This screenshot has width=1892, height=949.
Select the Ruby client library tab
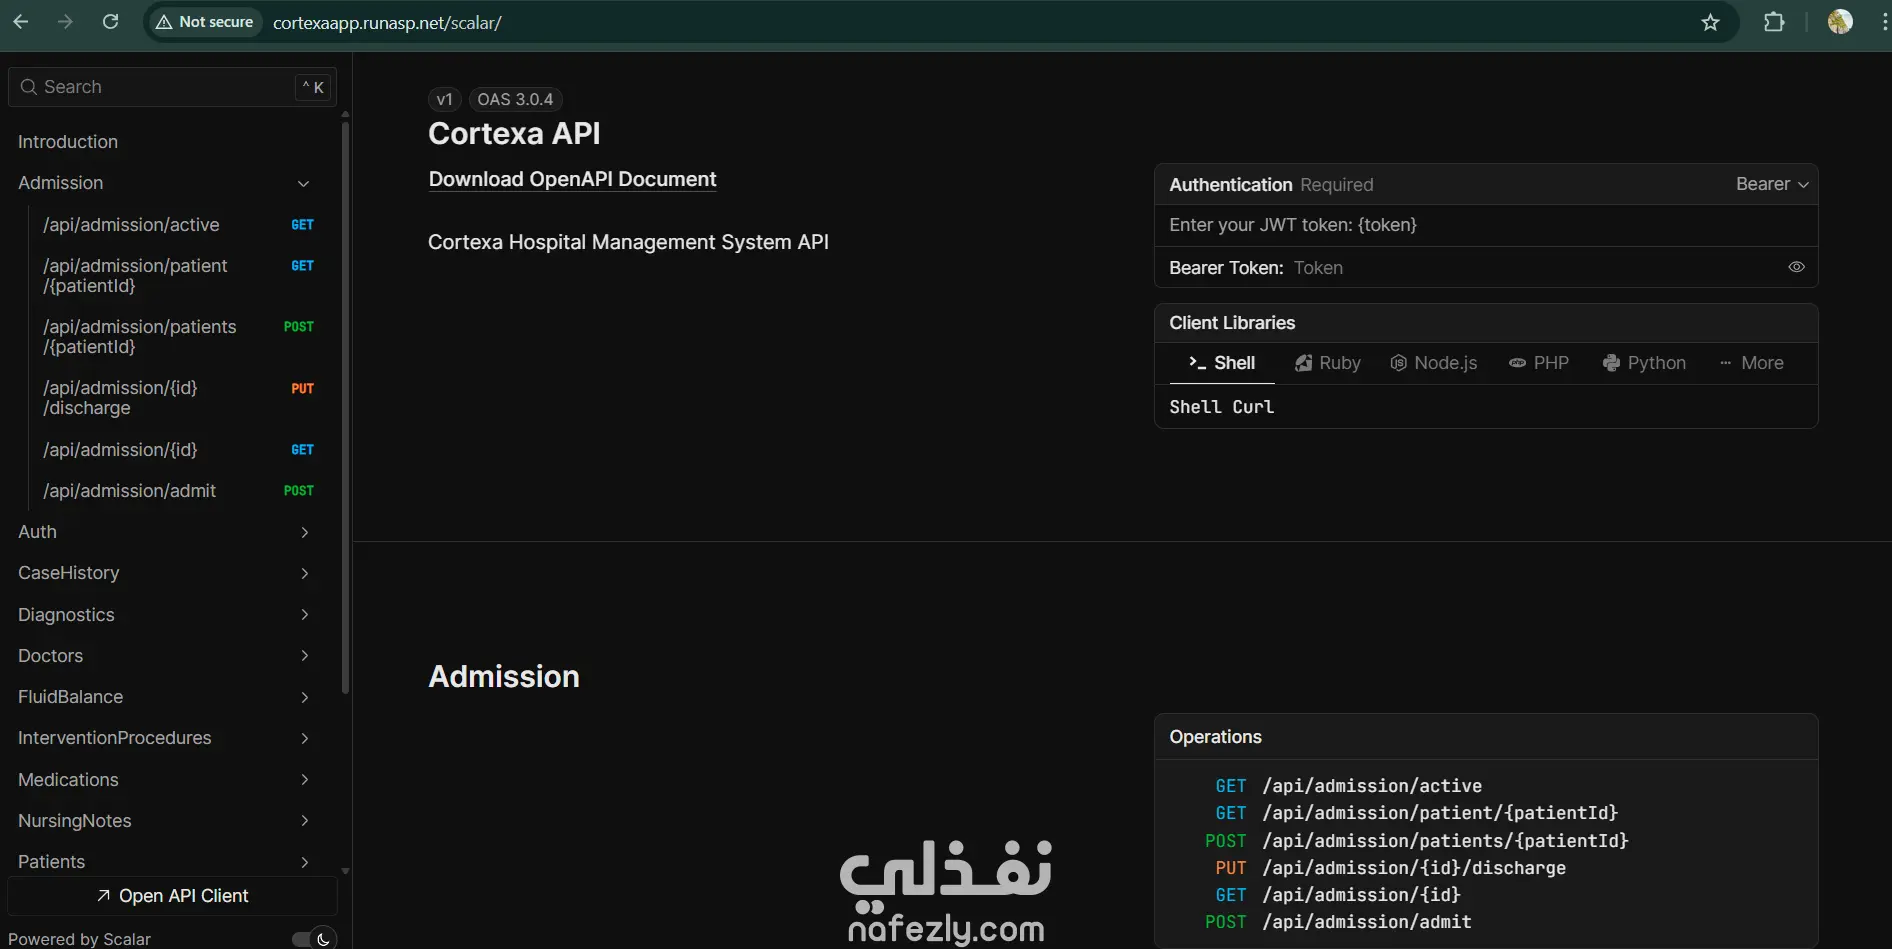[x=1328, y=363]
